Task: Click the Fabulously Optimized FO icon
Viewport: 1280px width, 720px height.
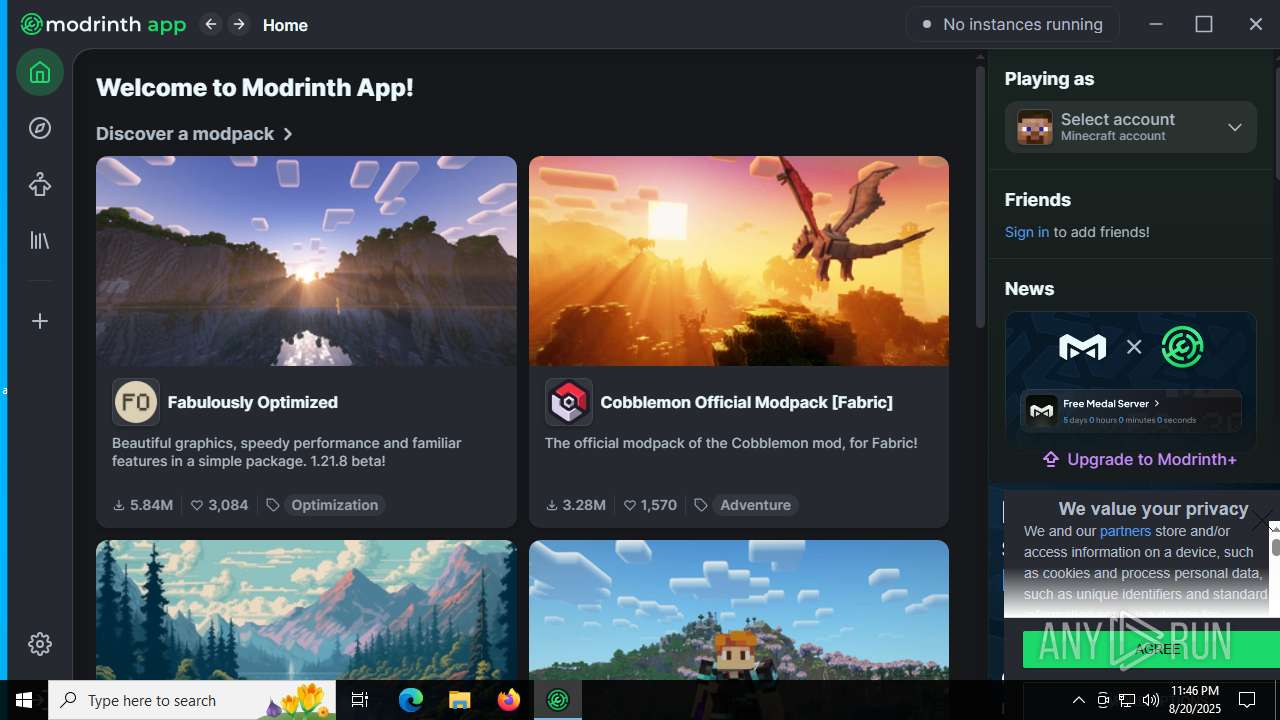Action: tap(136, 402)
